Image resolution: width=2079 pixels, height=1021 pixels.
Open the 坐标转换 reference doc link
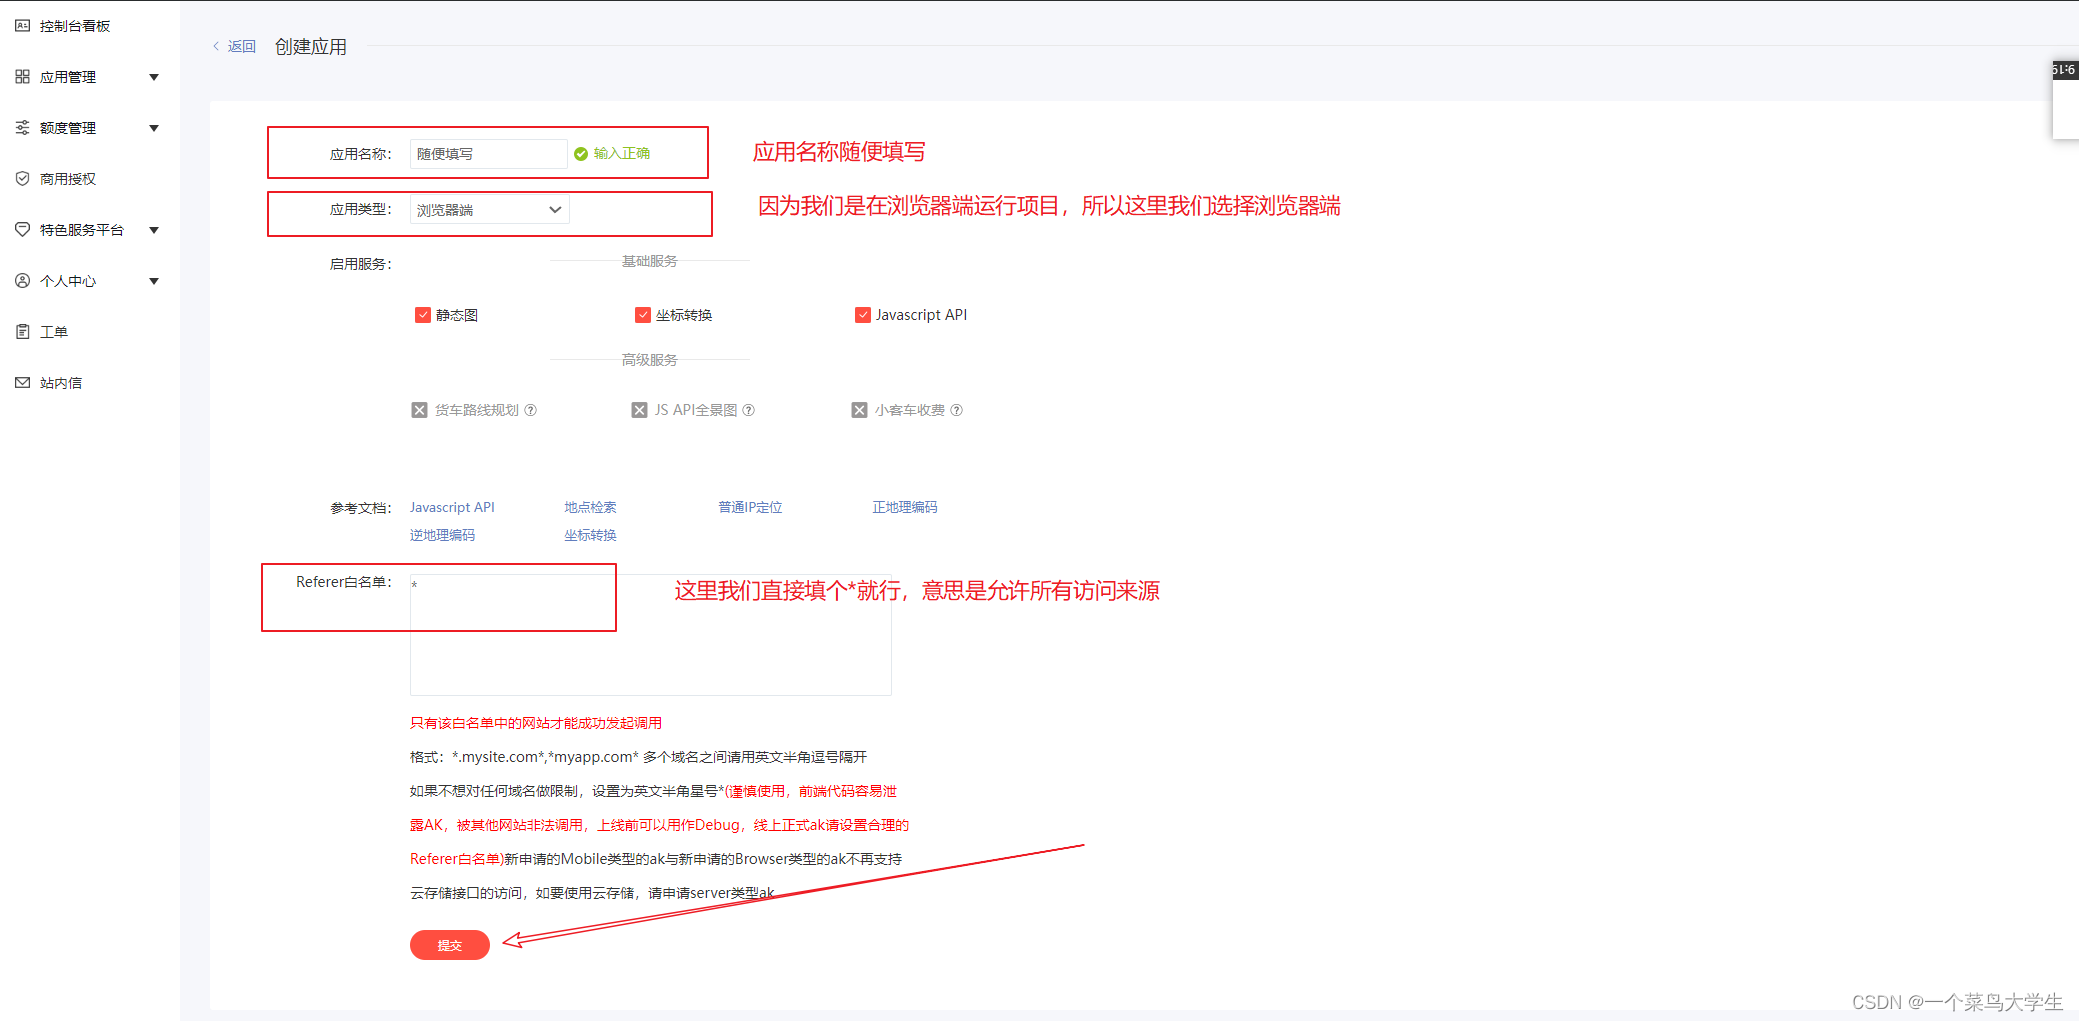click(590, 535)
